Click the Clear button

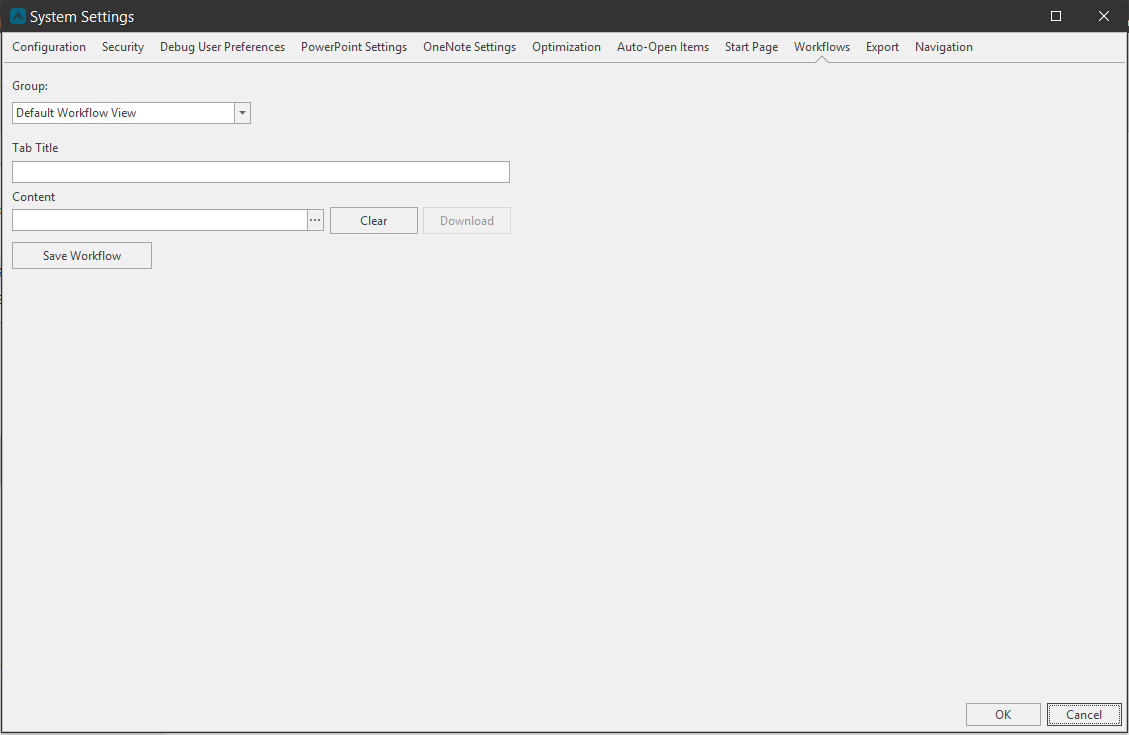(x=374, y=221)
